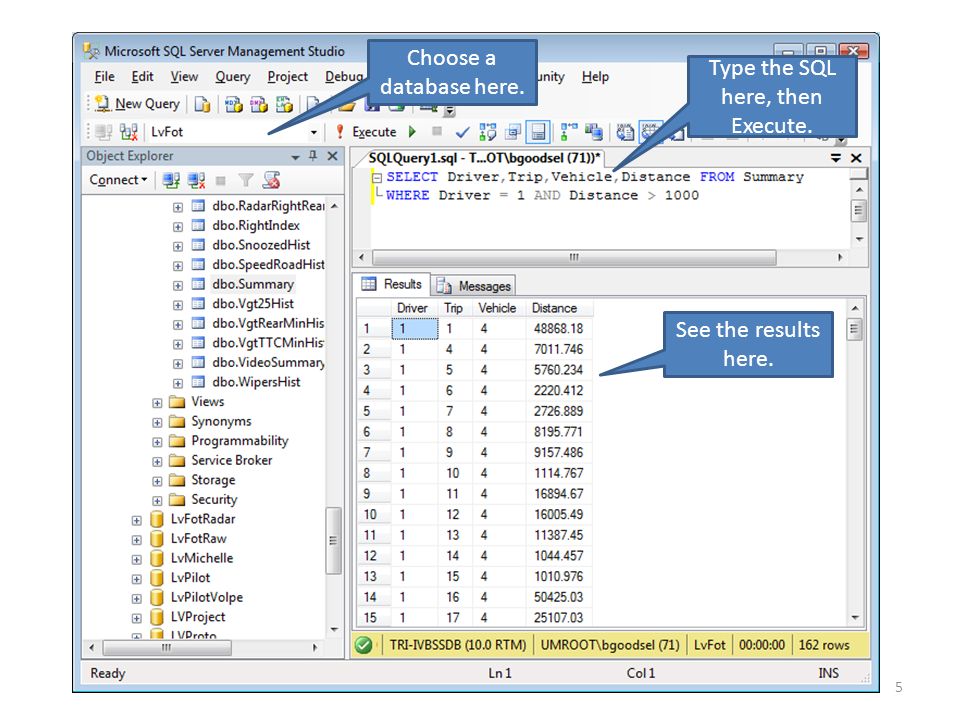Expand the LvFotRadar database node
Viewport: 960px width, 720px height.
tap(137, 520)
